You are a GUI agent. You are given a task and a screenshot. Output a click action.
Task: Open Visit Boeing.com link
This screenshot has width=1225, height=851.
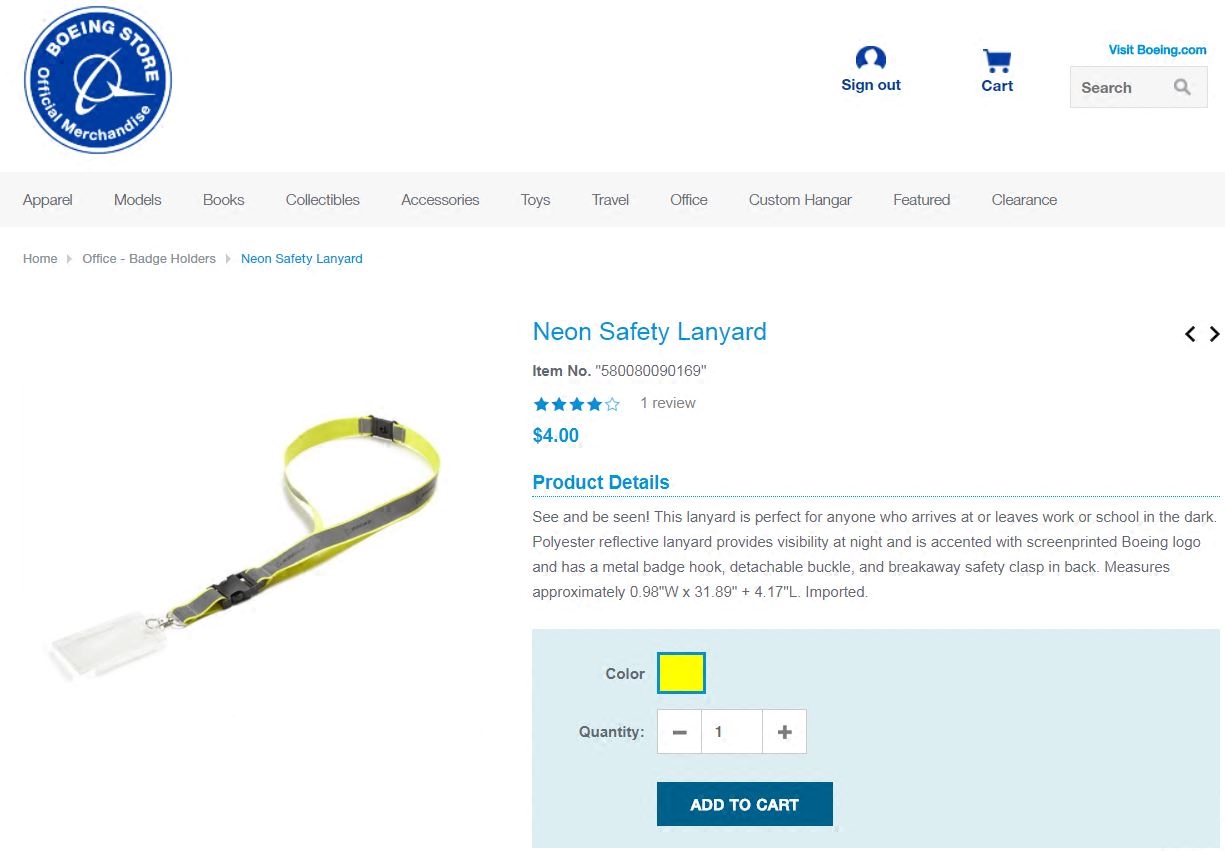(1157, 50)
